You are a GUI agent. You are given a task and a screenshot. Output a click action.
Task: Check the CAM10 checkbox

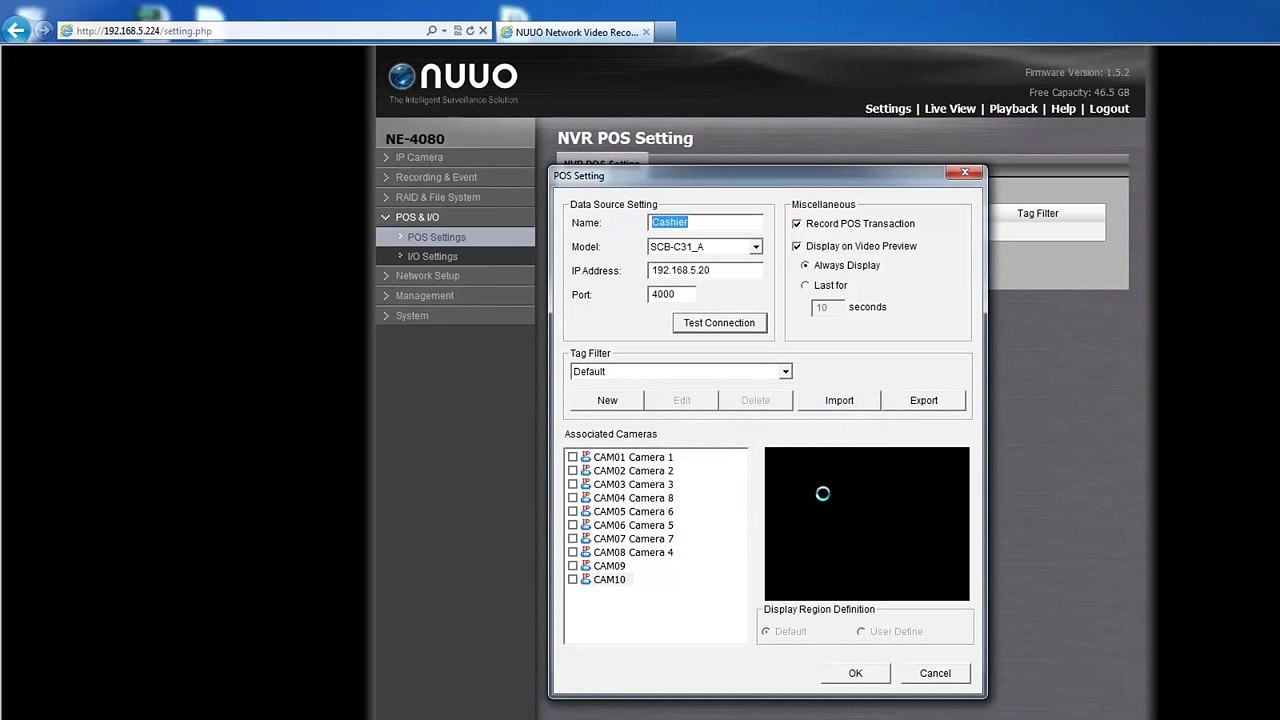573,579
